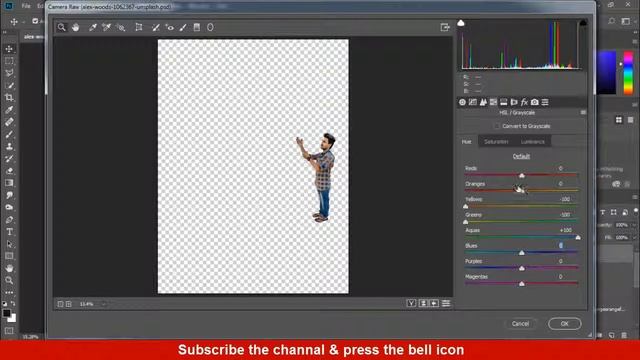This screenshot has height=360, width=640.
Task: Switch to the Hue tab
Action: coord(467,142)
